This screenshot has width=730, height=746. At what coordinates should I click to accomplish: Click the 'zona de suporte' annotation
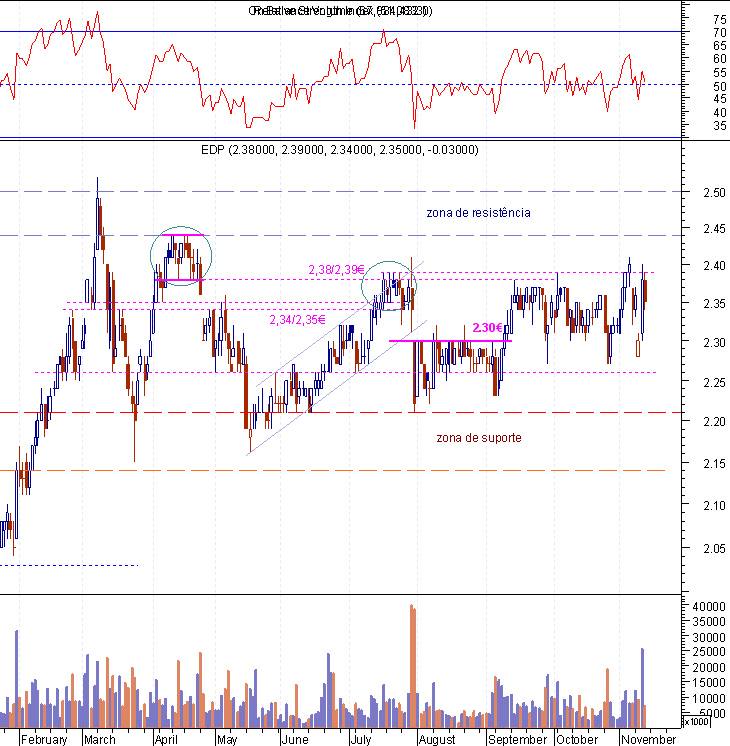click(x=479, y=438)
